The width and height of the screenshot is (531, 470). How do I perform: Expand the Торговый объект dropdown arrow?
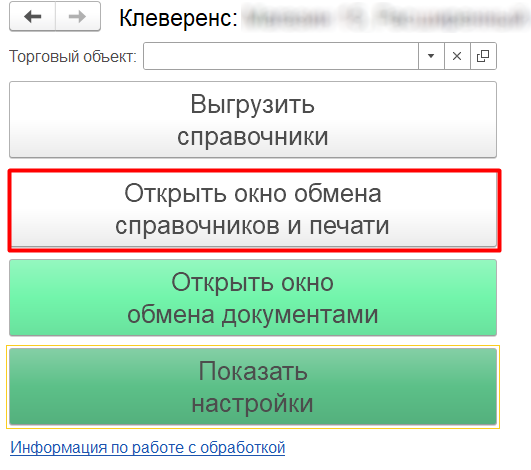431,56
